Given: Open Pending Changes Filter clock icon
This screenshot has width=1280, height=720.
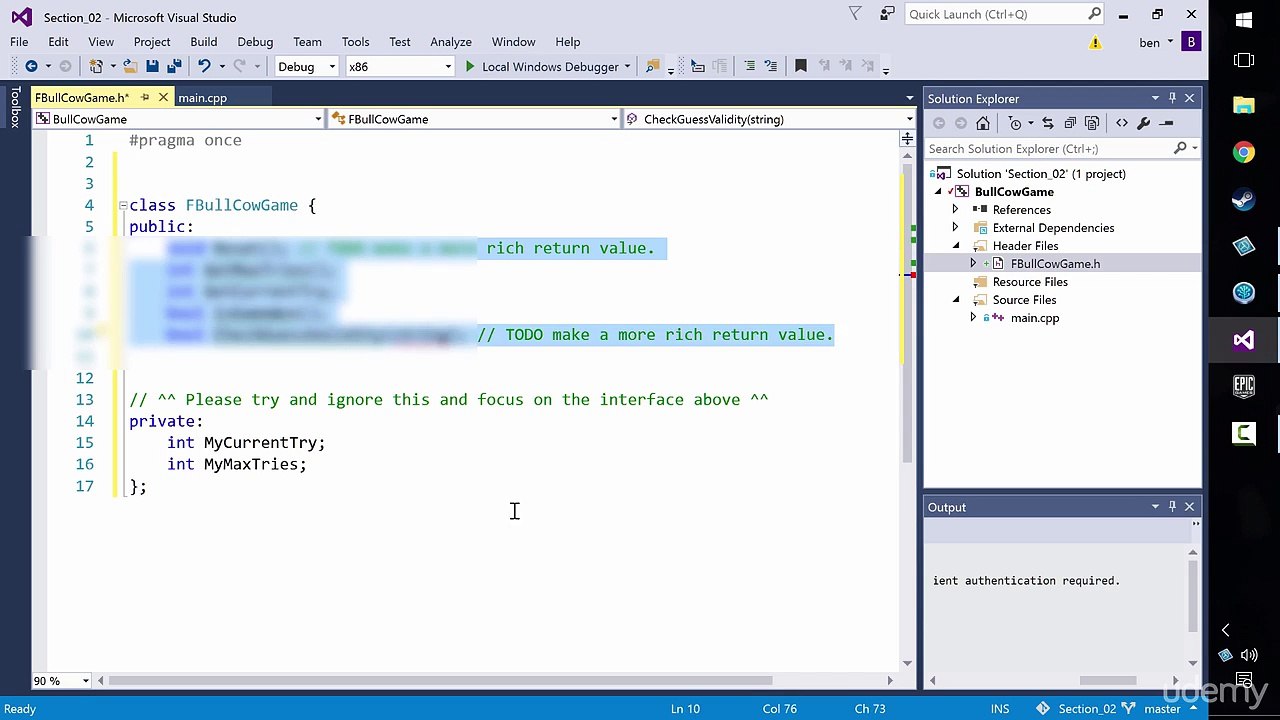Looking at the screenshot, I should click(x=1015, y=123).
